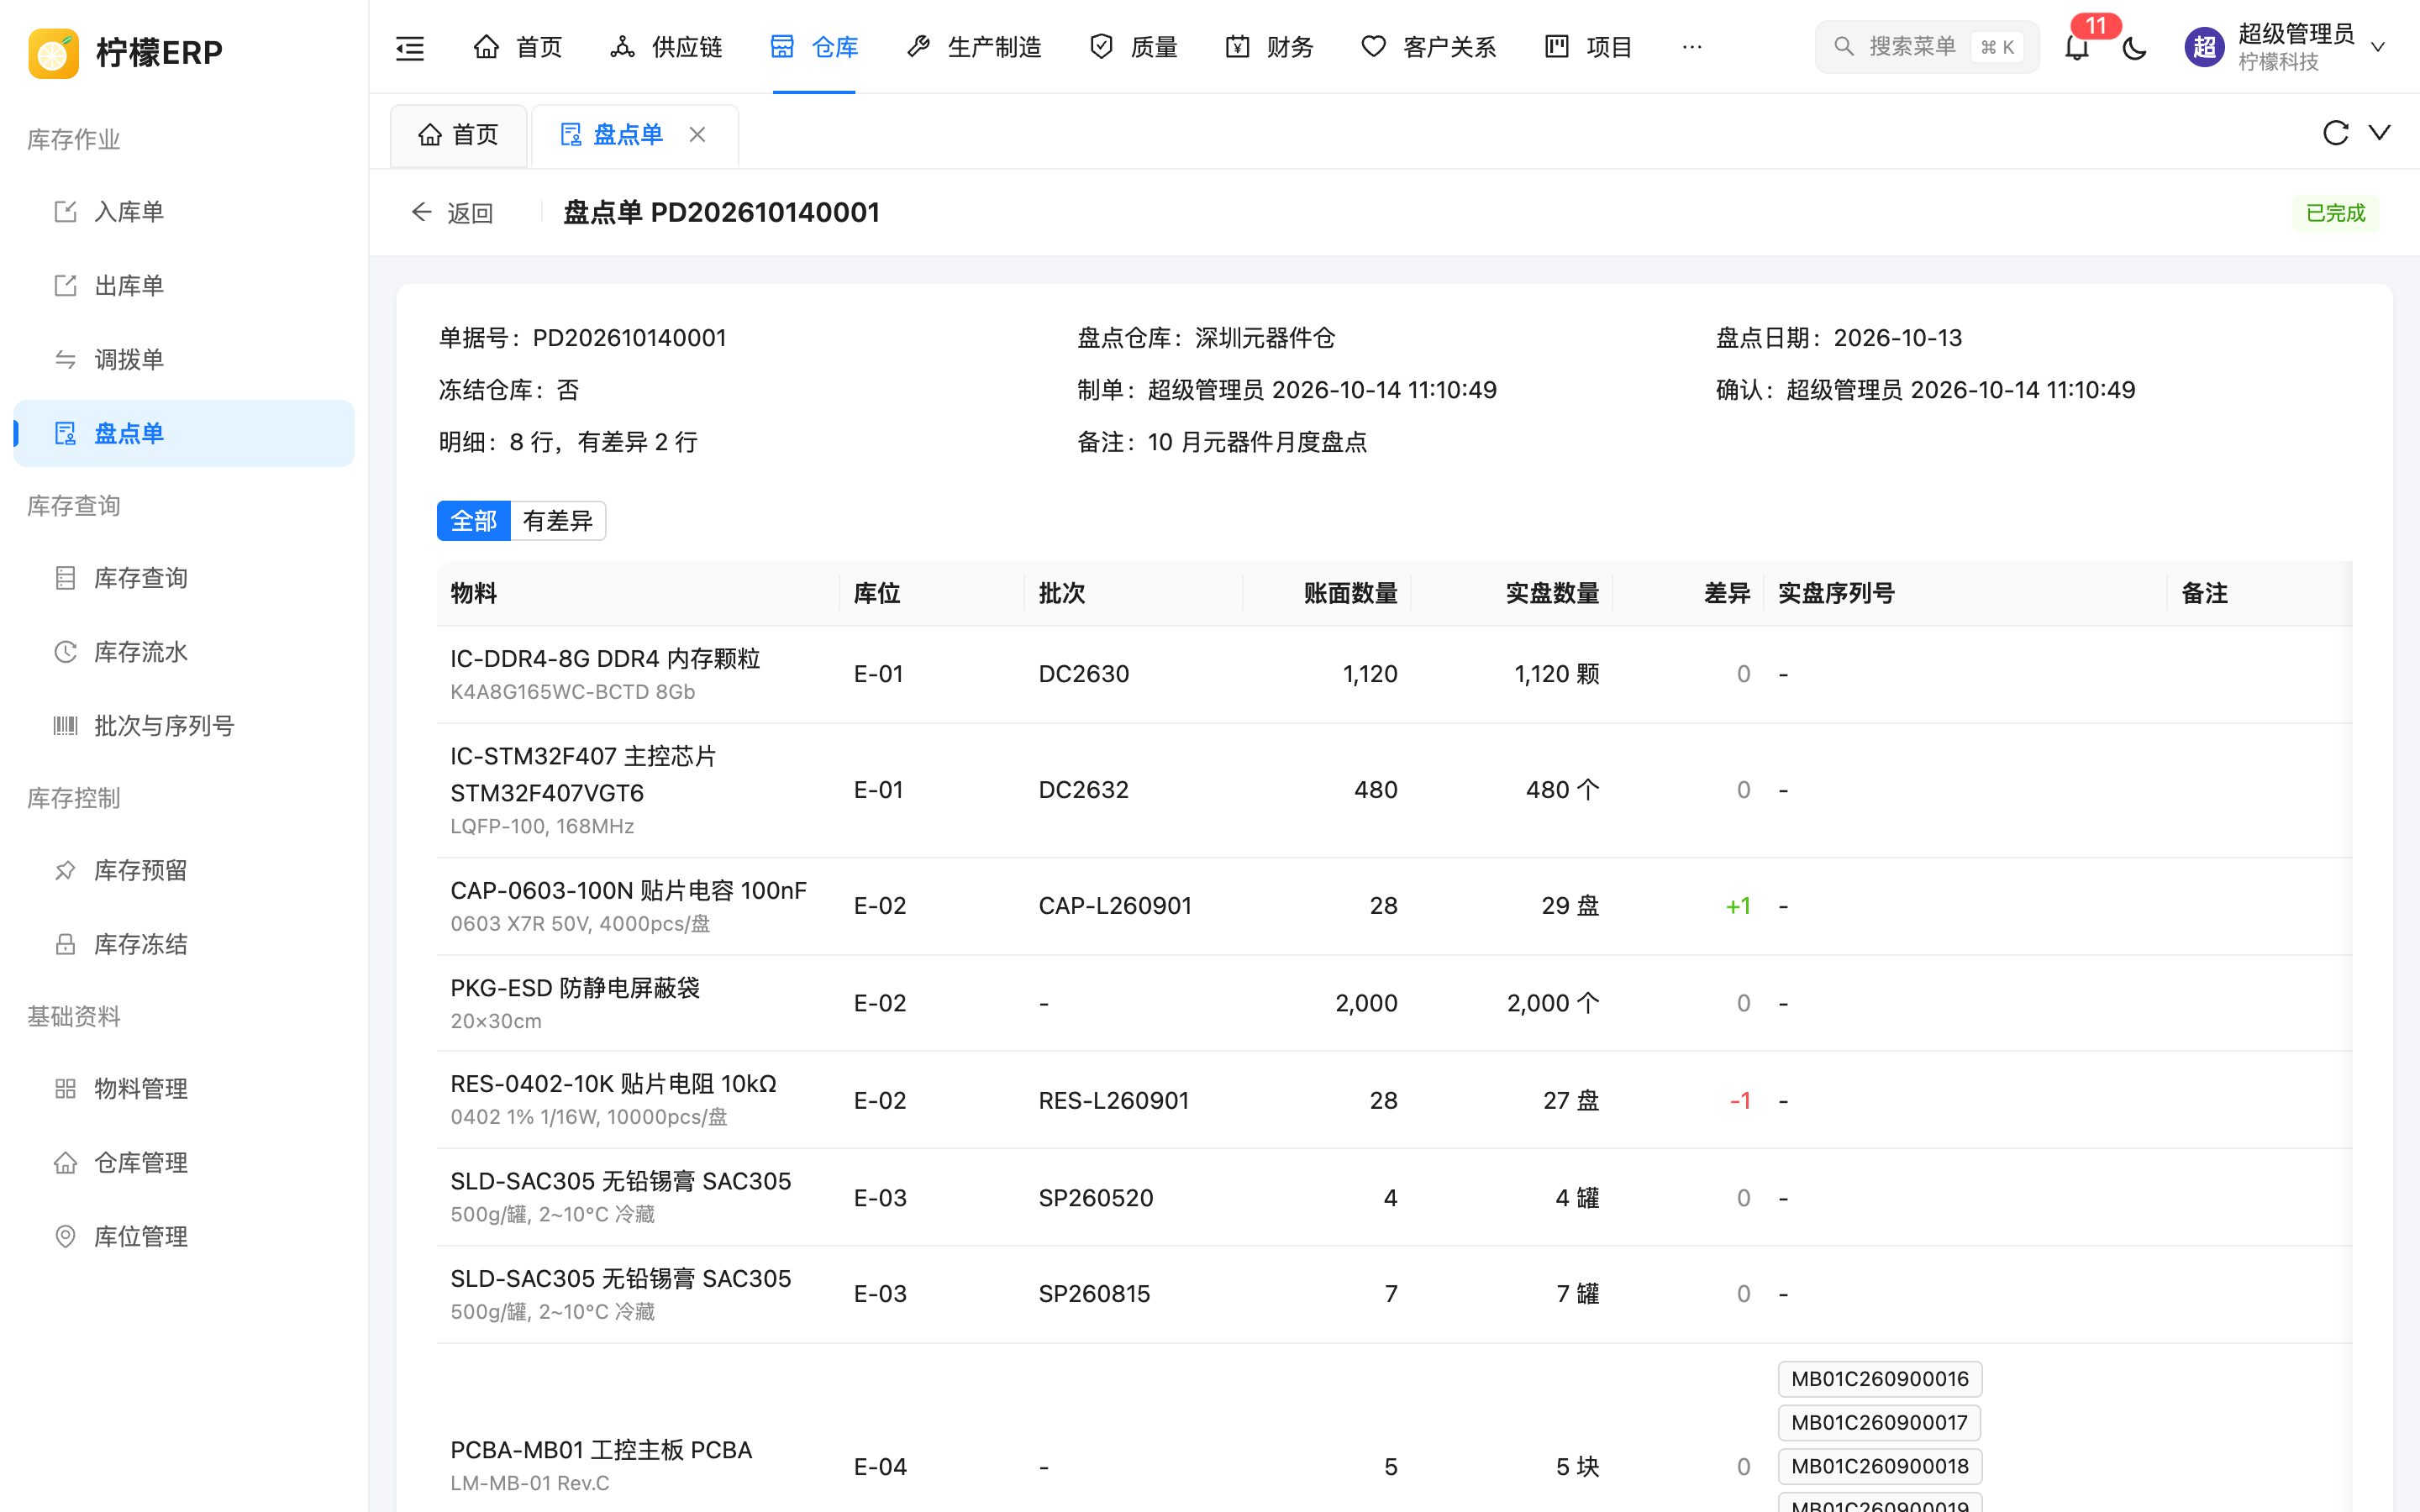The height and width of the screenshot is (1512, 2420).
Task: Open 生产制造 top menu
Action: pyautogui.click(x=974, y=47)
